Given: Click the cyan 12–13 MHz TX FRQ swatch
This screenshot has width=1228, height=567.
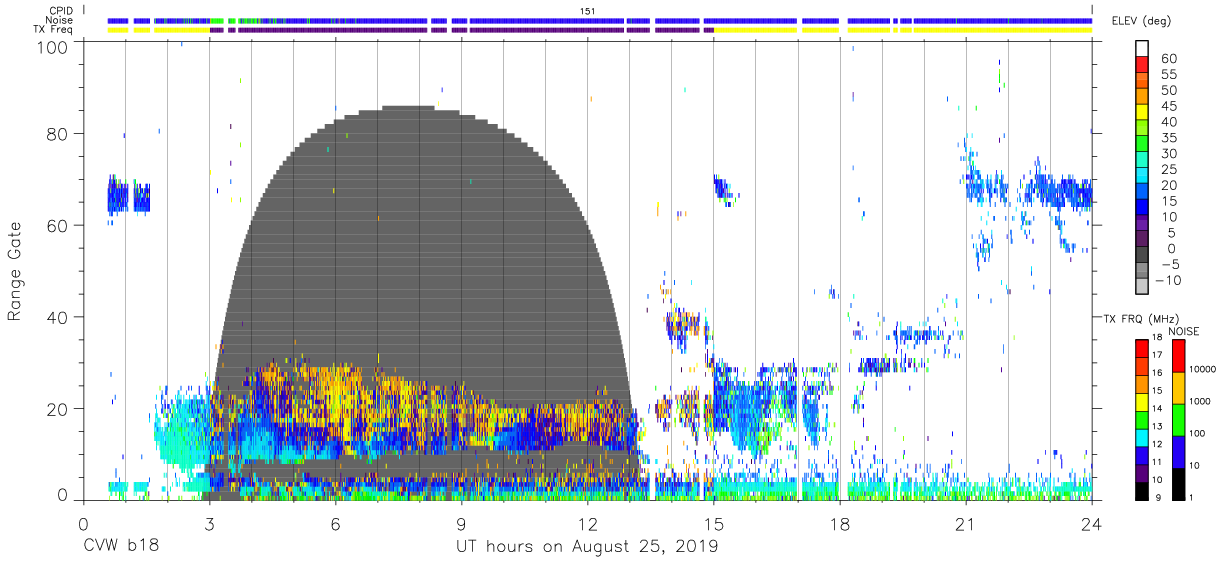Looking at the screenshot, I should [1142, 437].
